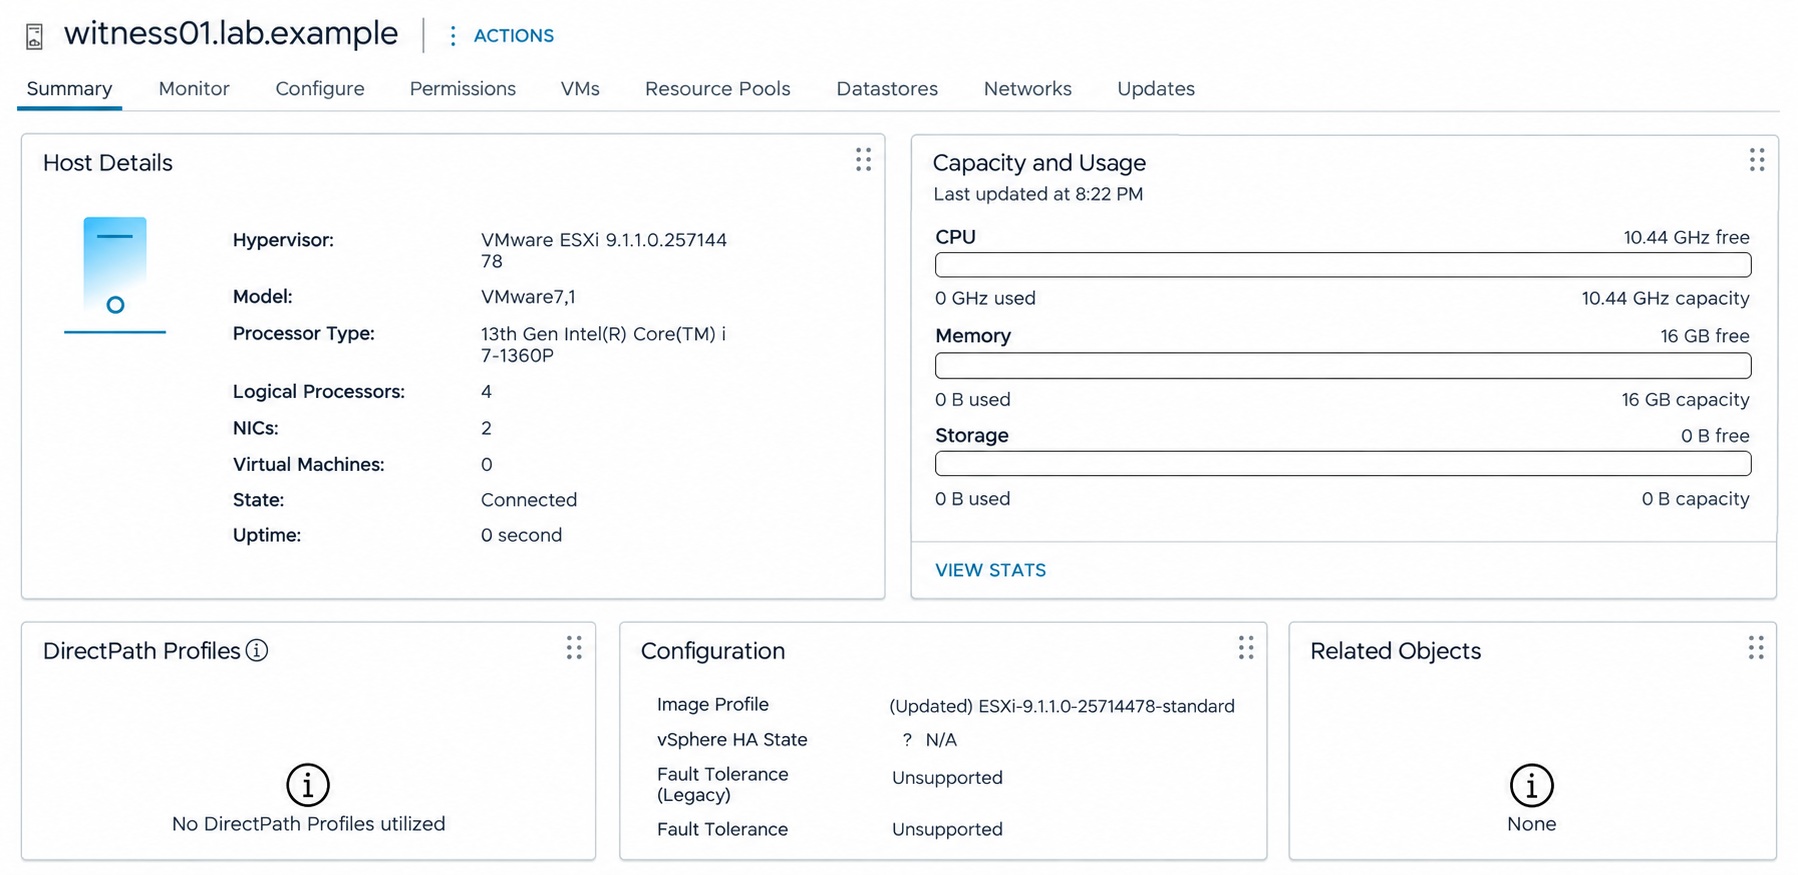Click 16 GB capacity memory text
Viewport: 1798px width, 875px height.
(x=1685, y=400)
